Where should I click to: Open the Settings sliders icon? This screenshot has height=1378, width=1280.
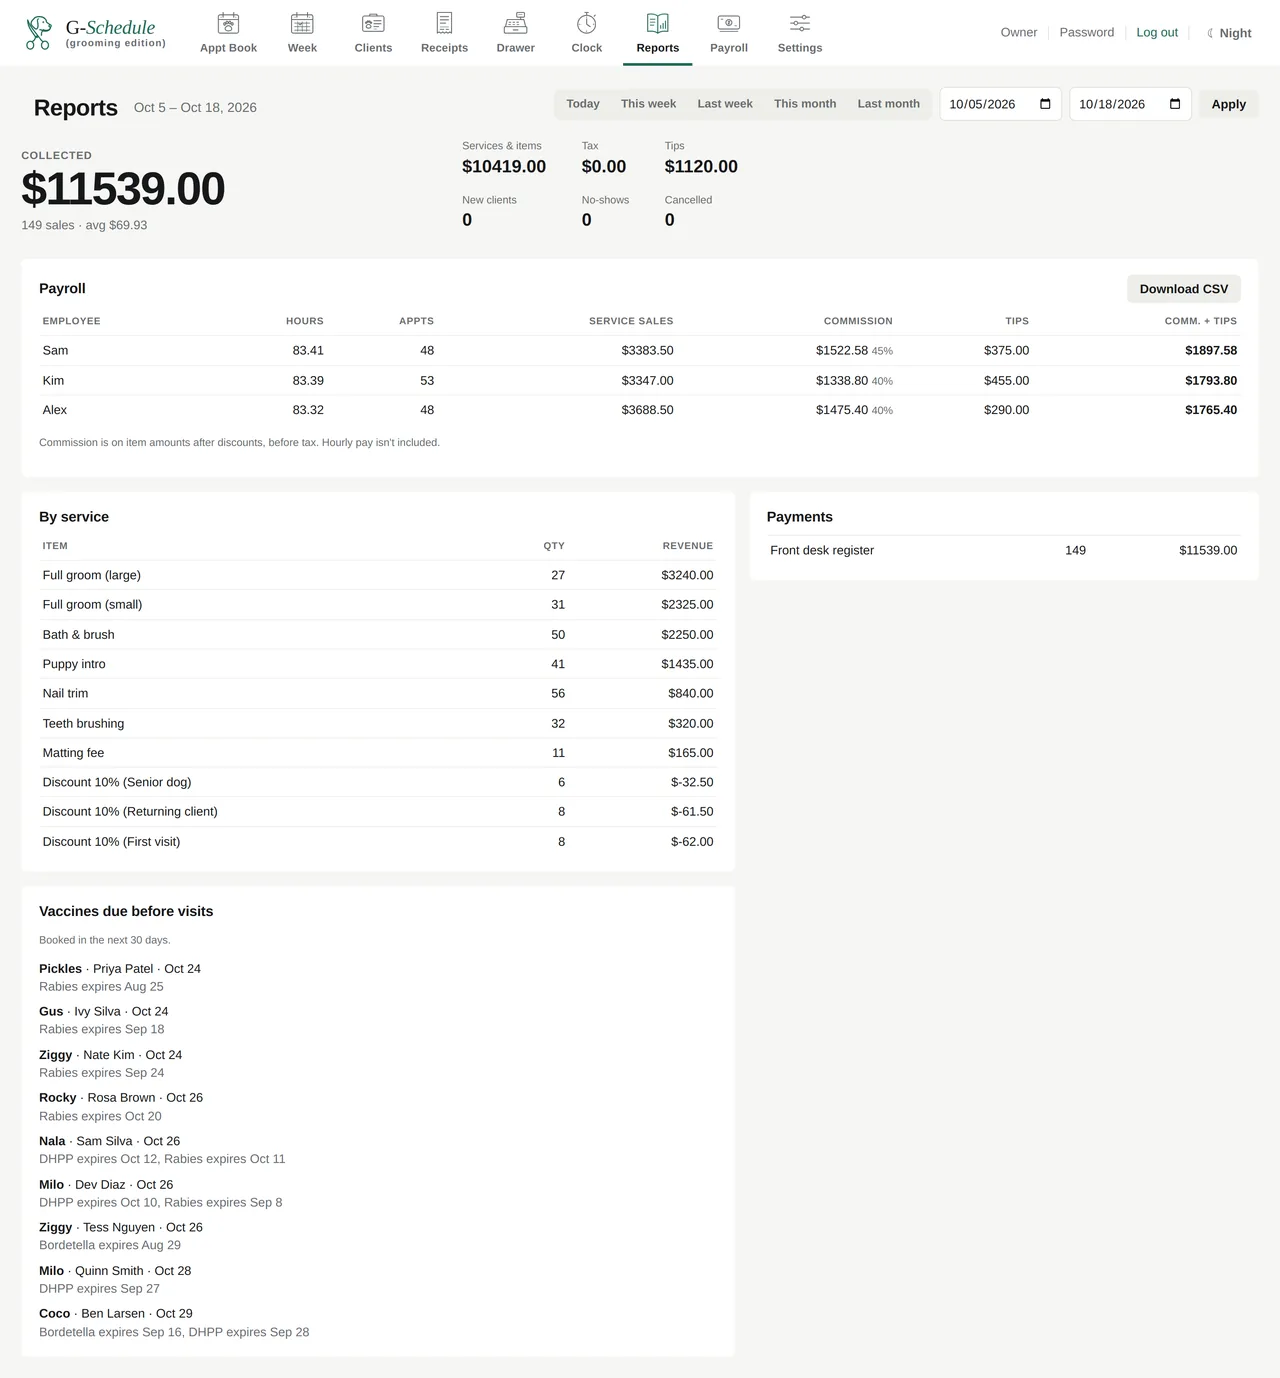[x=800, y=23]
